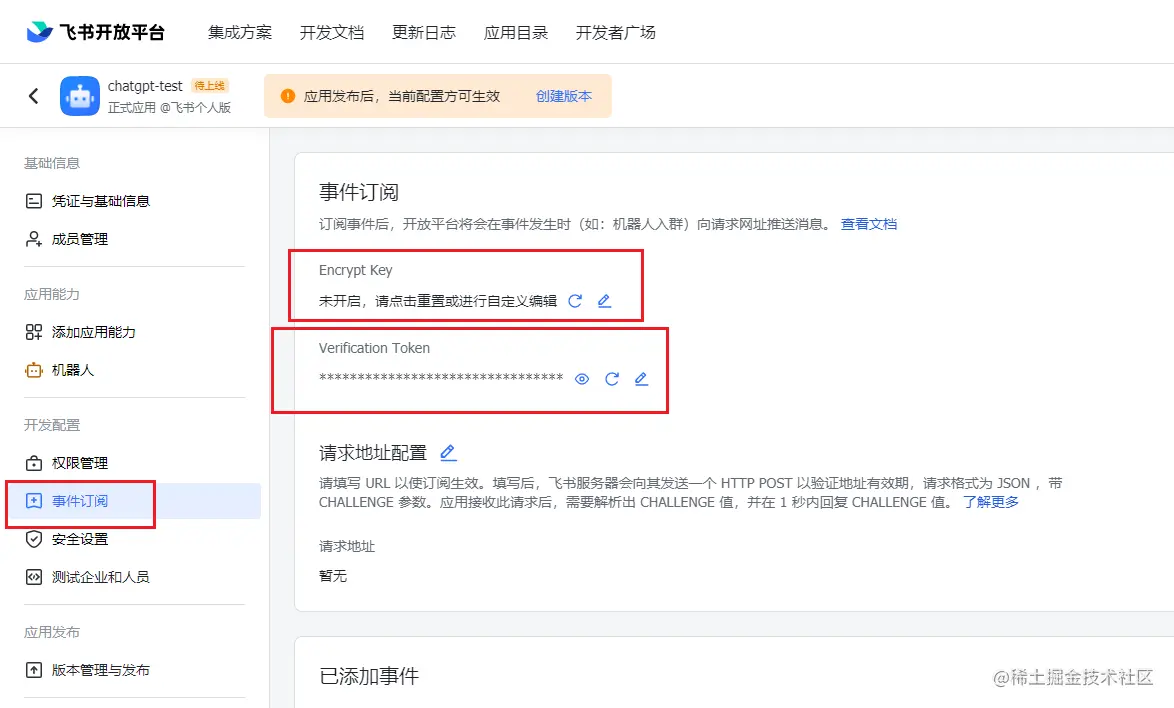Click the 添加应用能力 grid icon
This screenshot has width=1174, height=708.
pos(34,332)
